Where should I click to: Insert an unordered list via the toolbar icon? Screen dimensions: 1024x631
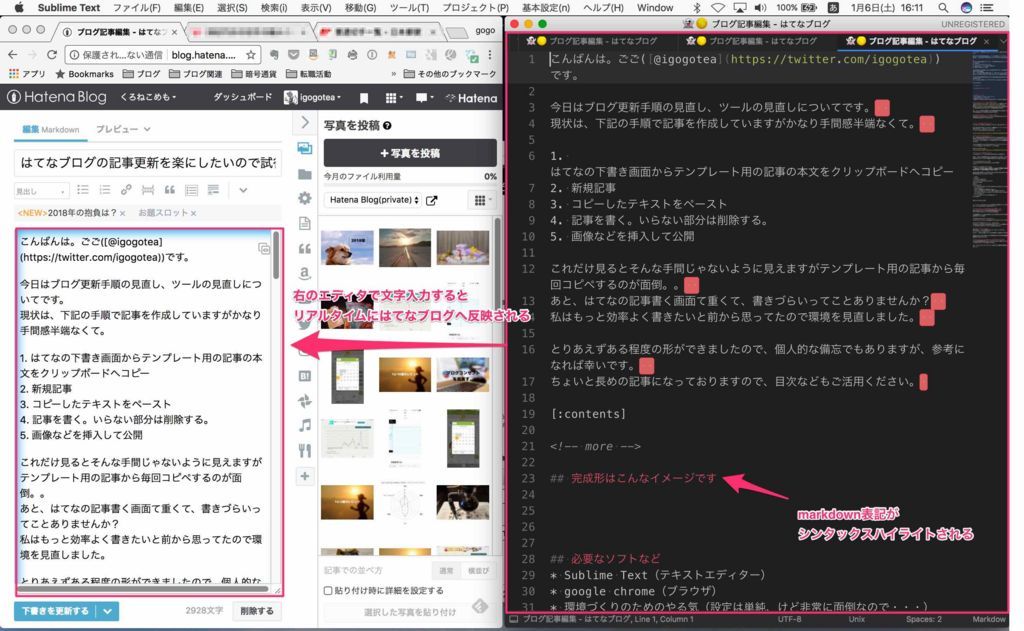[x=83, y=189]
